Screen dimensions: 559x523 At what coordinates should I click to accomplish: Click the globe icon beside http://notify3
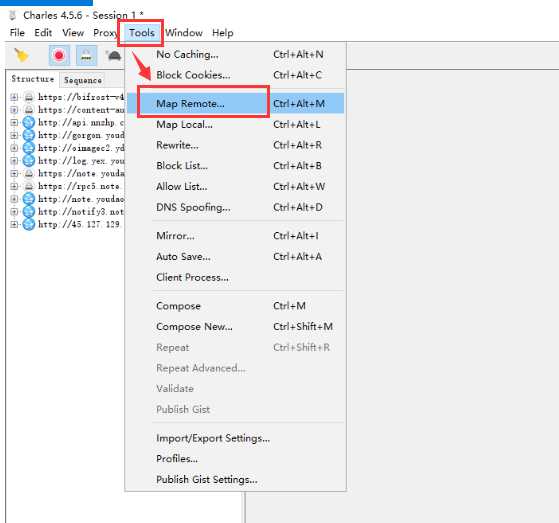pos(29,211)
